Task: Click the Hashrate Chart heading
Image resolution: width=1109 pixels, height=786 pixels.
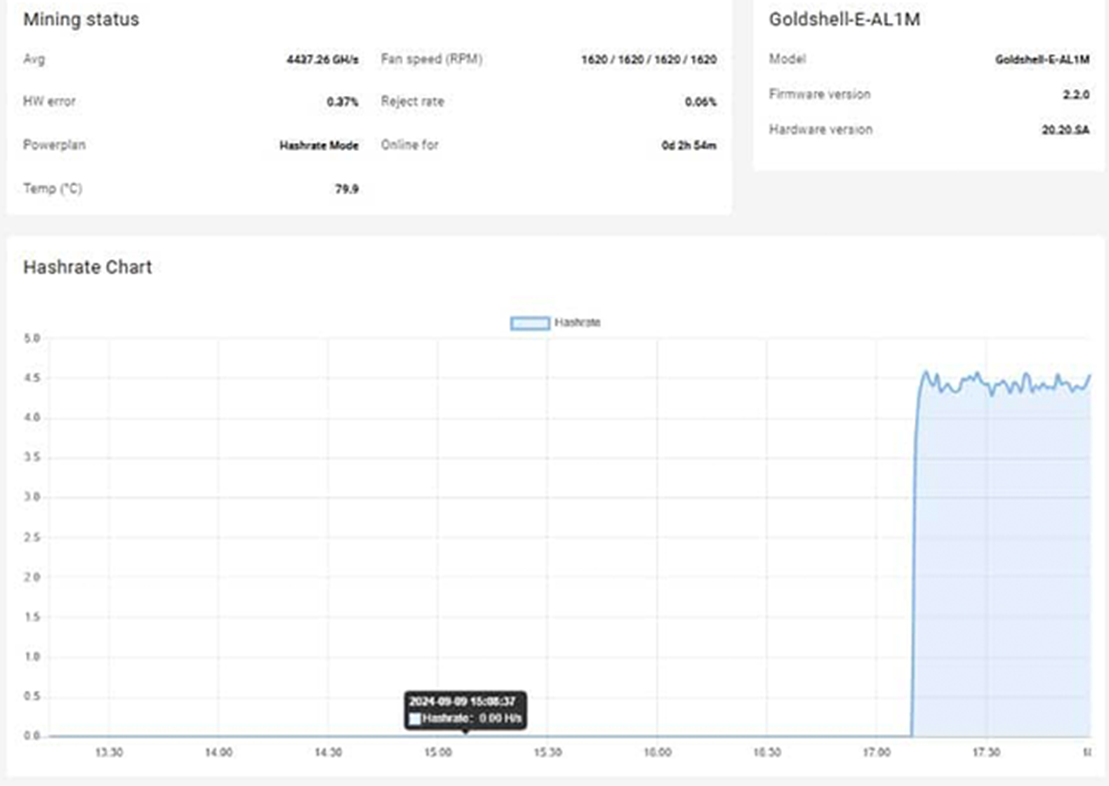Action: [x=87, y=267]
